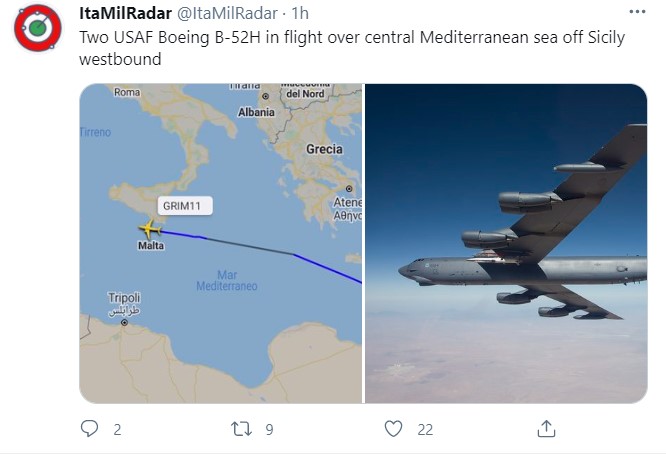Click the 1h tweet timestamp
The width and height of the screenshot is (666, 457).
tap(299, 11)
